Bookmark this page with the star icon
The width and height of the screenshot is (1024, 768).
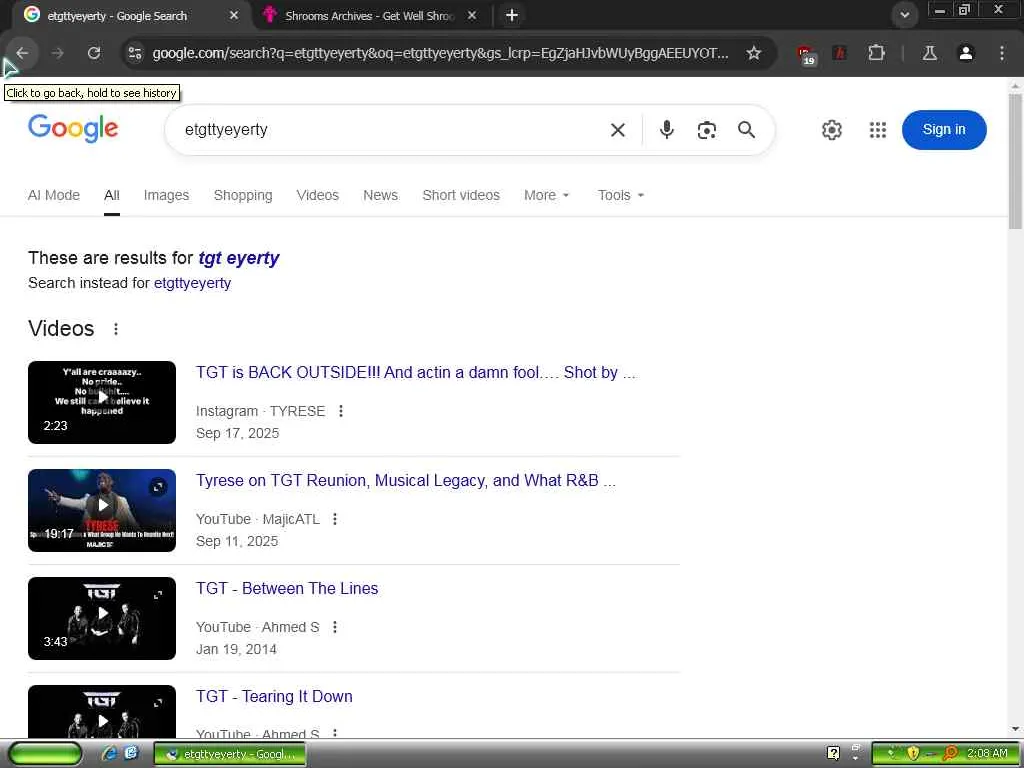(754, 53)
